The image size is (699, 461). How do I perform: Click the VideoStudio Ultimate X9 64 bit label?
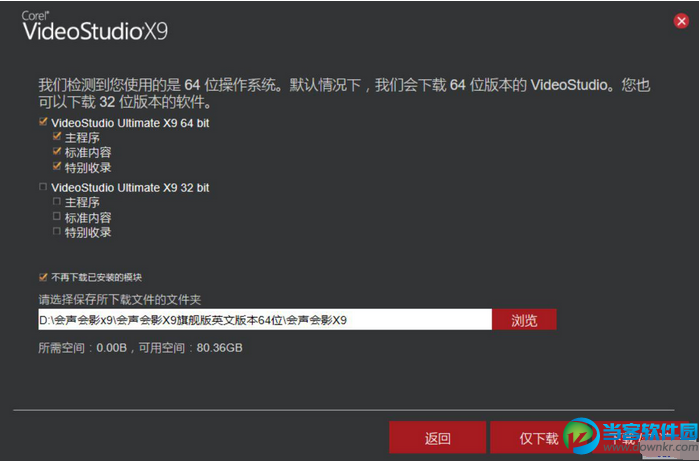tap(130, 123)
